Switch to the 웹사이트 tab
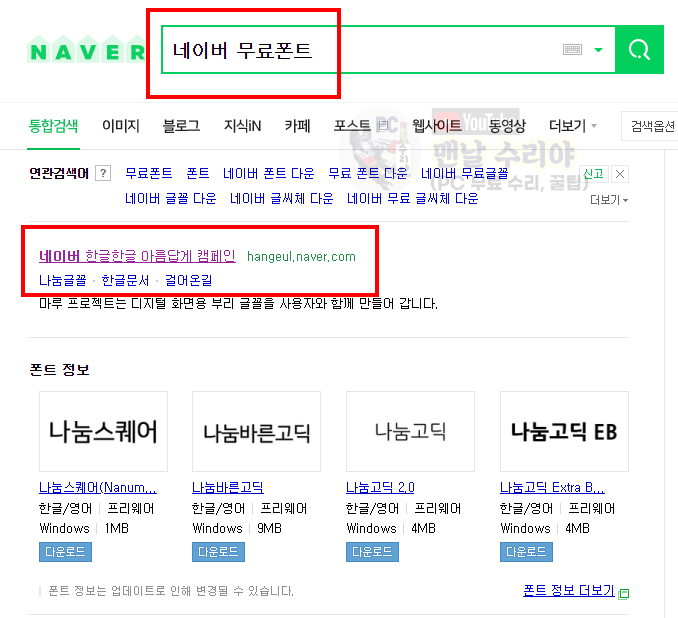Screen dimensions: 678x618 (437, 126)
